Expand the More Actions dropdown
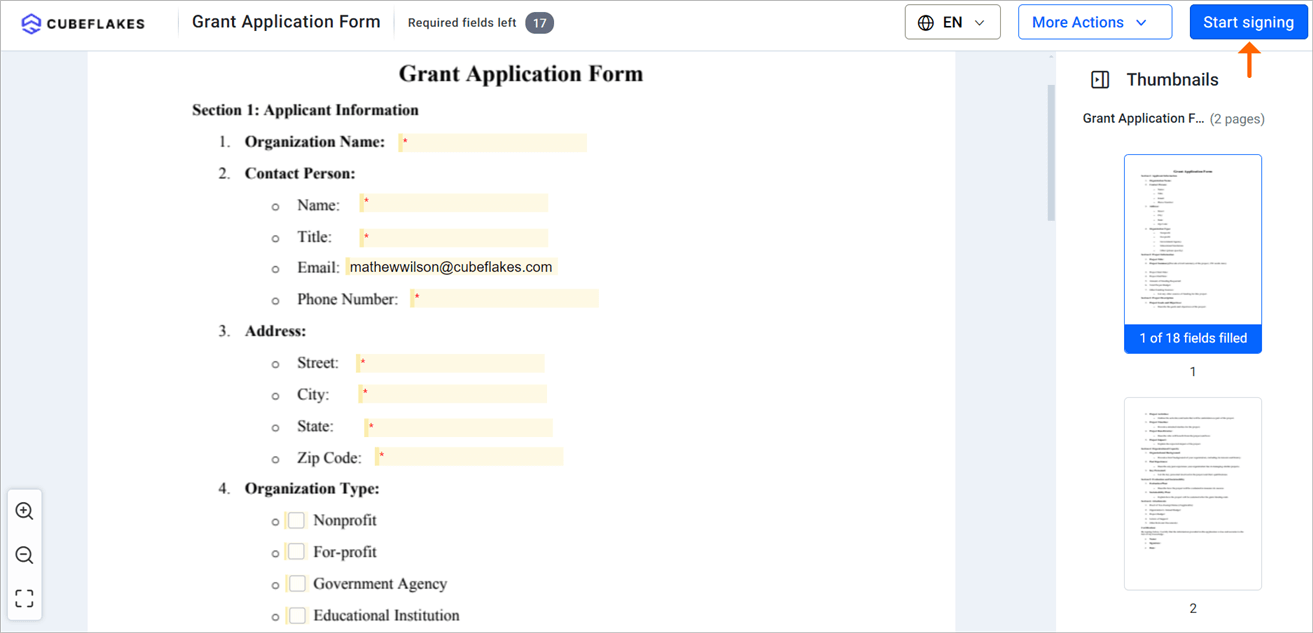 click(x=1095, y=22)
